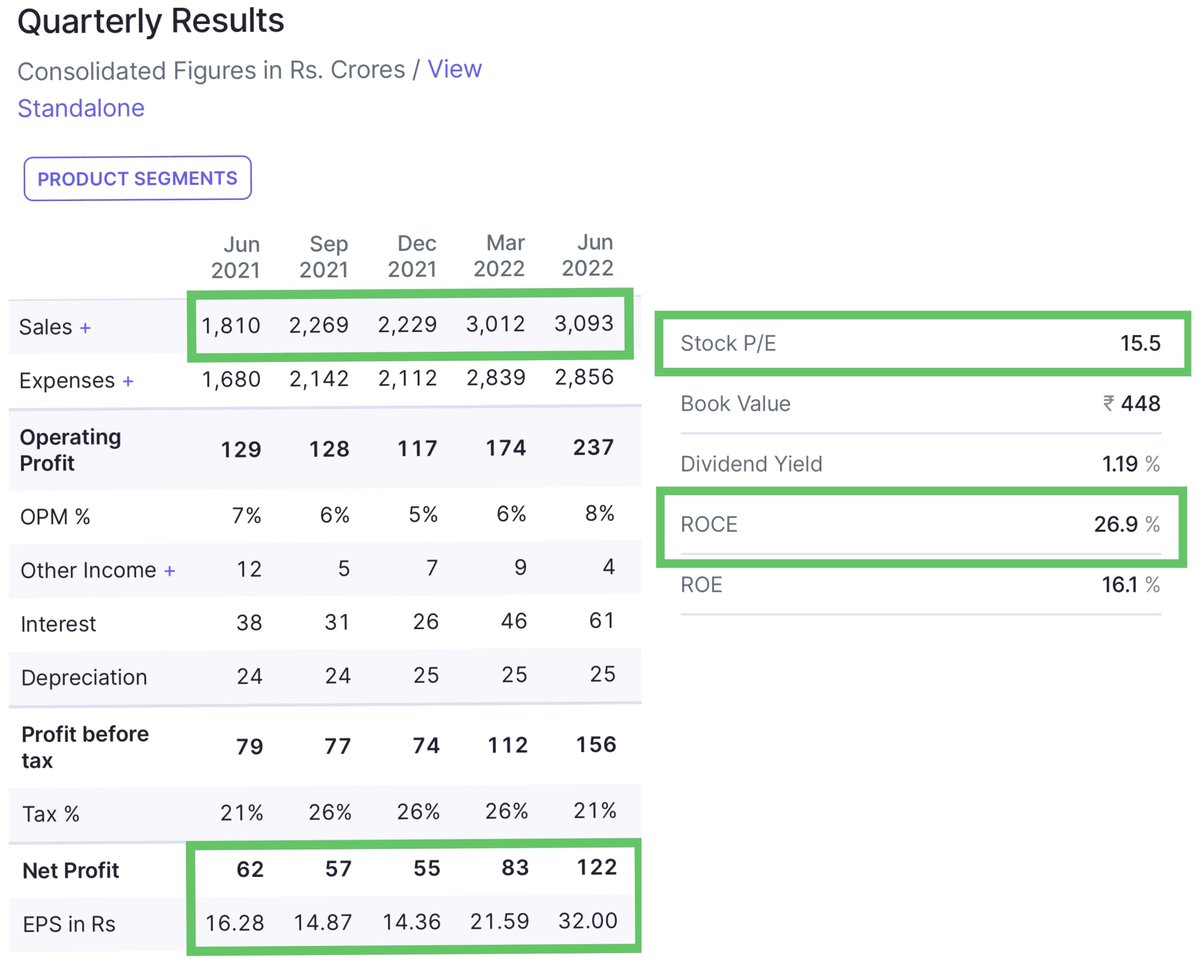
Task: Switch to Standalone figures
Action: [80, 108]
